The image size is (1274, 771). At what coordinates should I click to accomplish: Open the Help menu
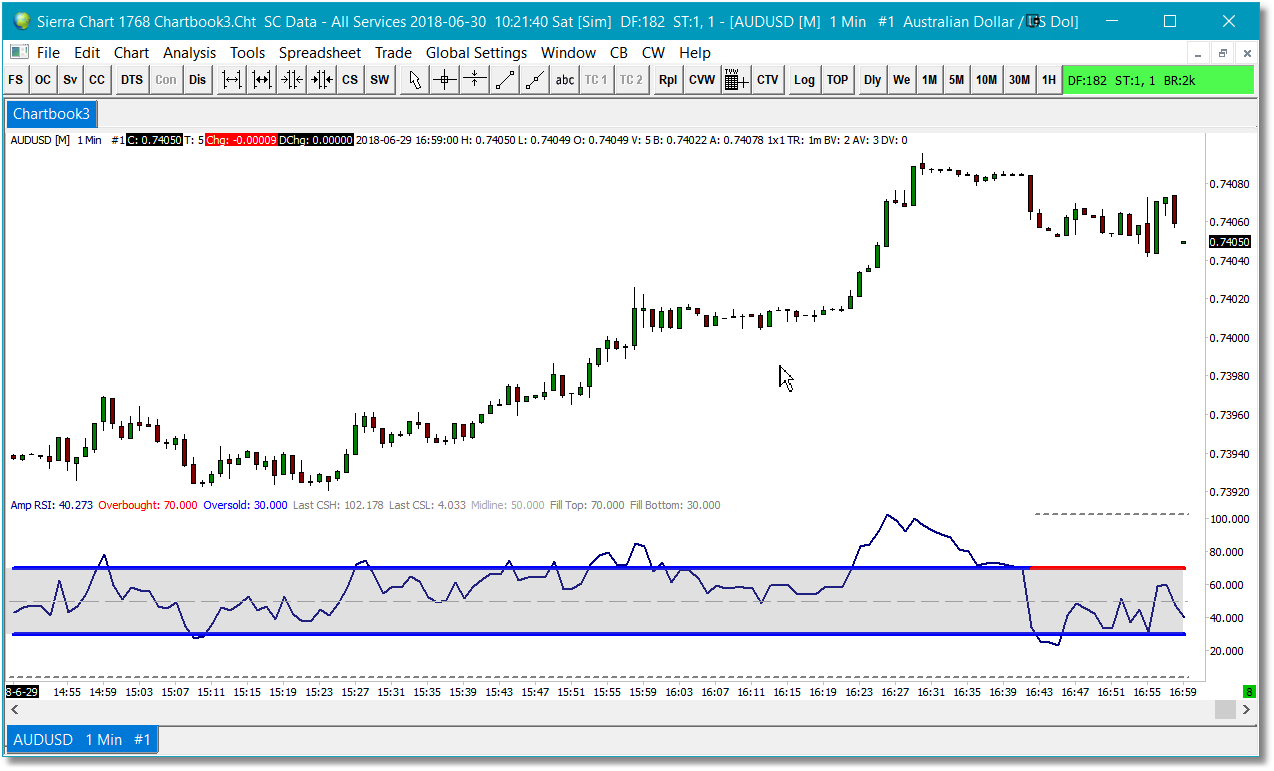pos(694,52)
